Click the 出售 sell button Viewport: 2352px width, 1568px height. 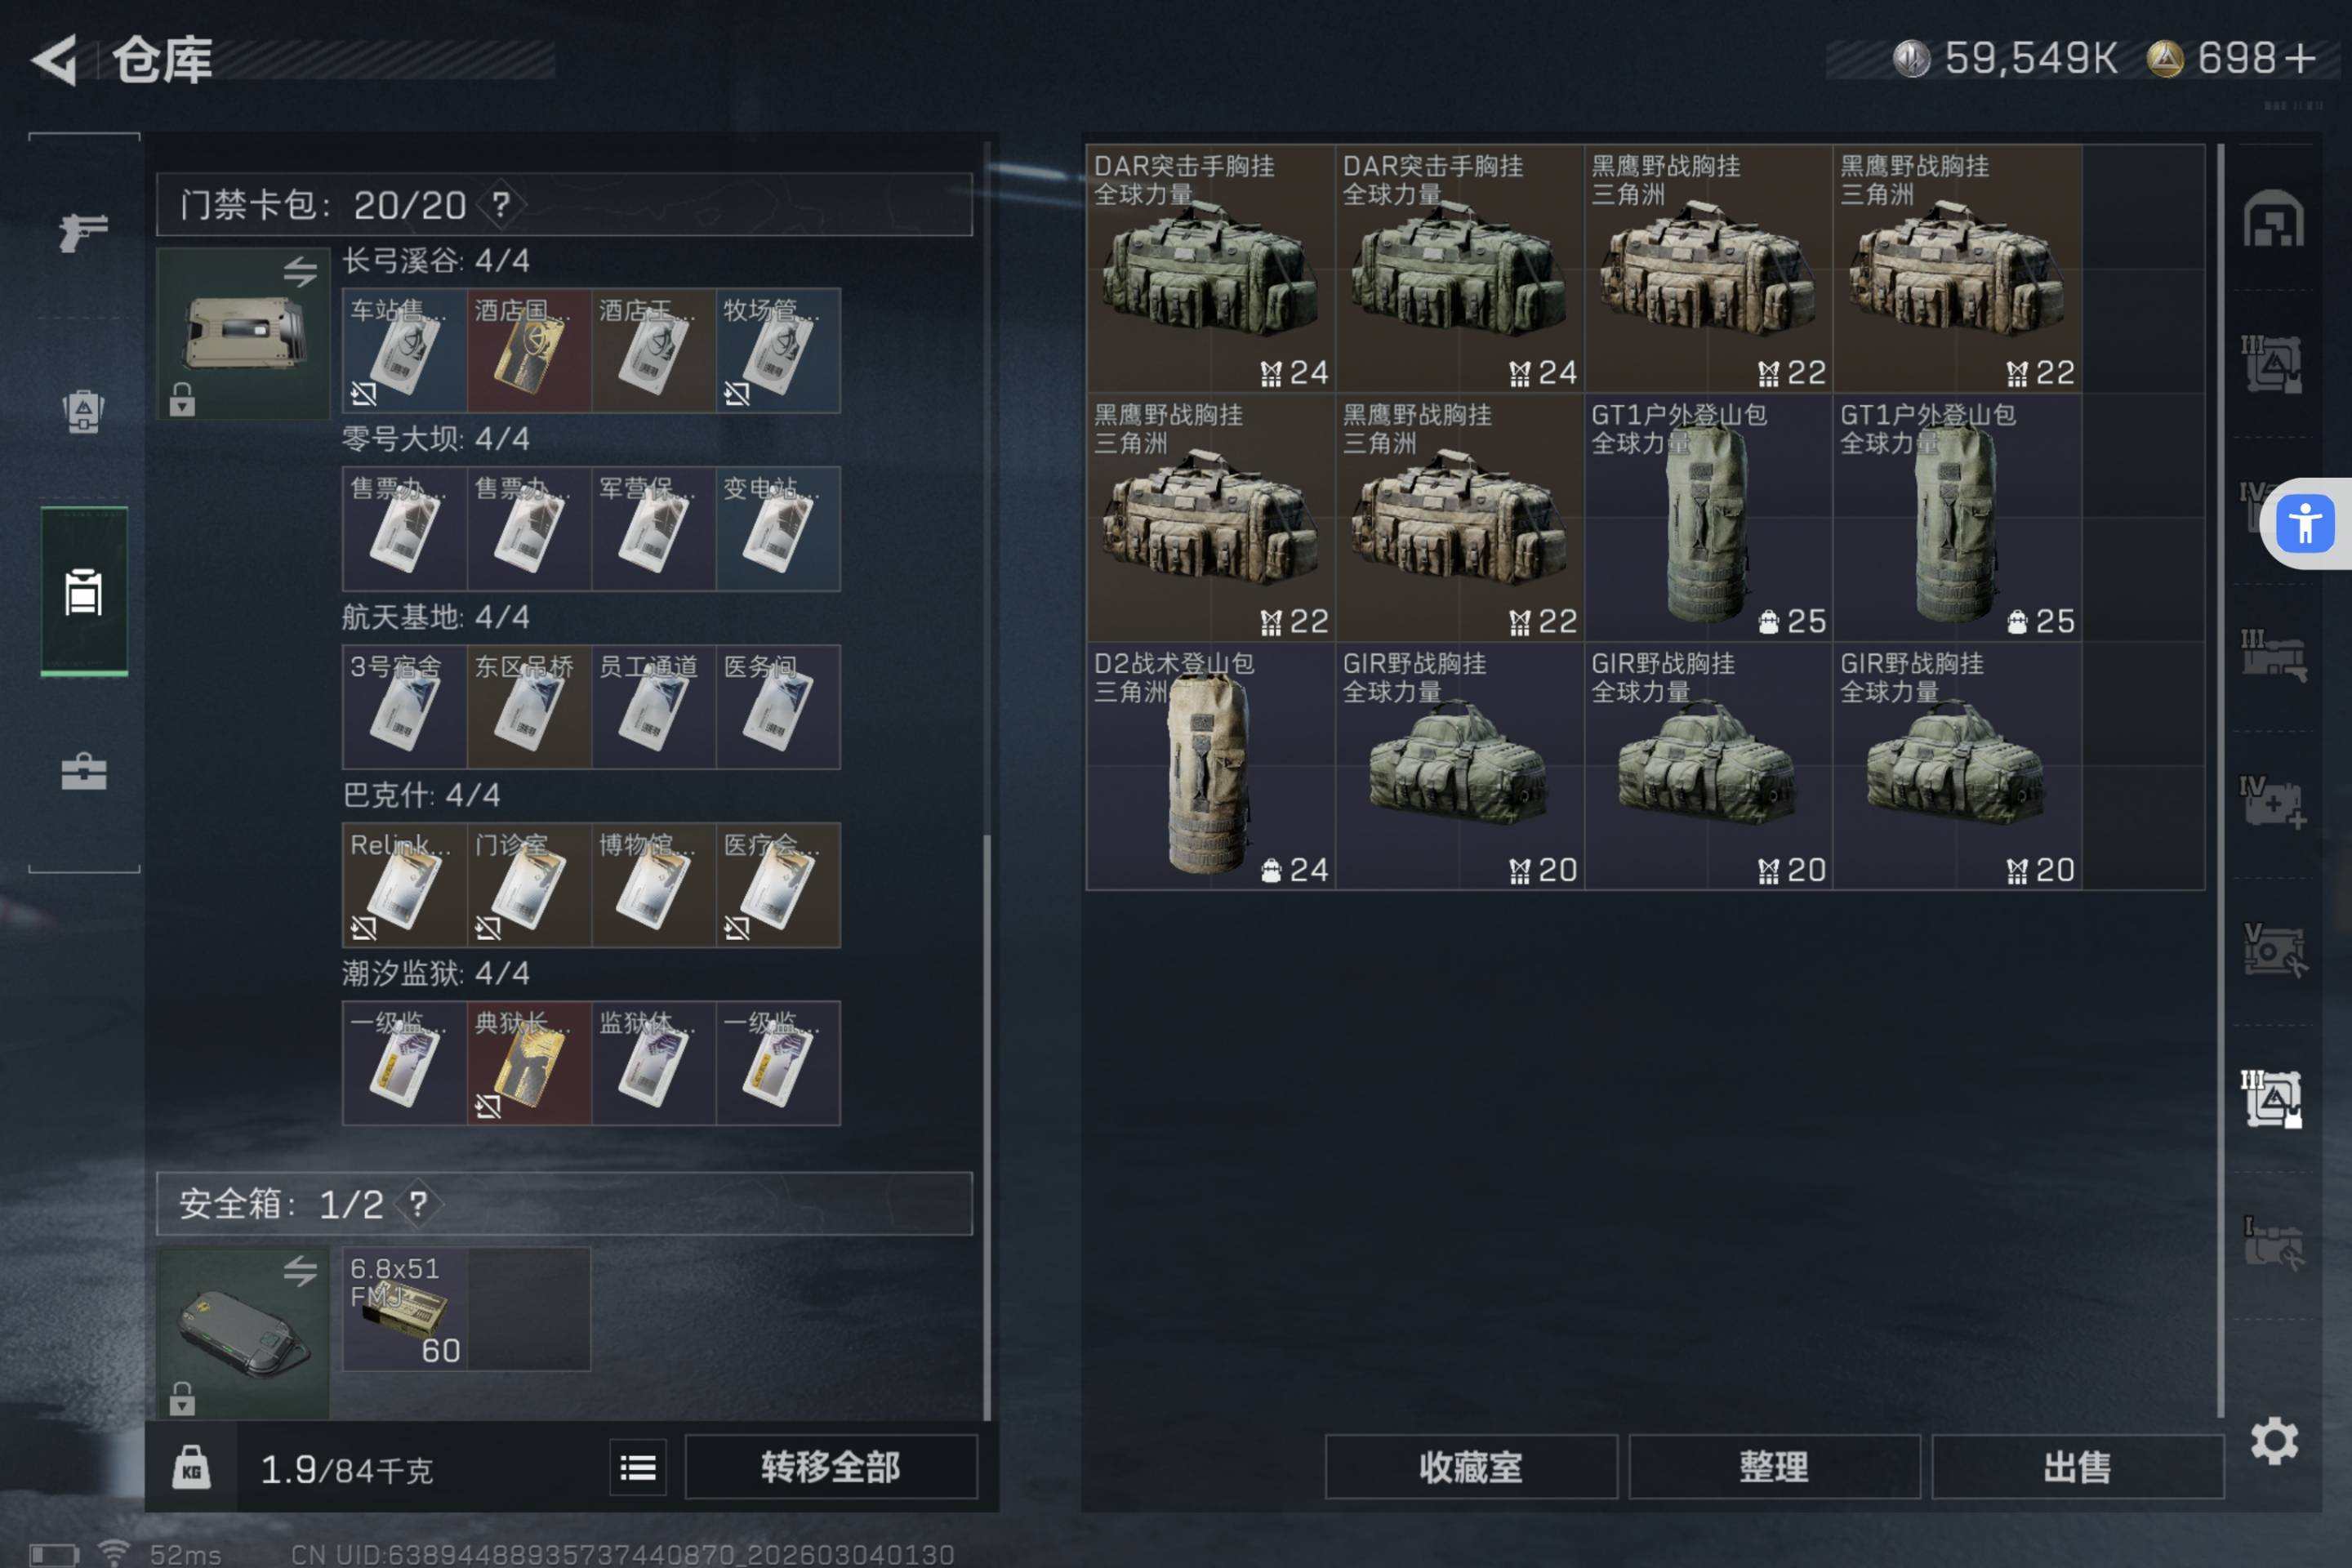(2078, 1467)
